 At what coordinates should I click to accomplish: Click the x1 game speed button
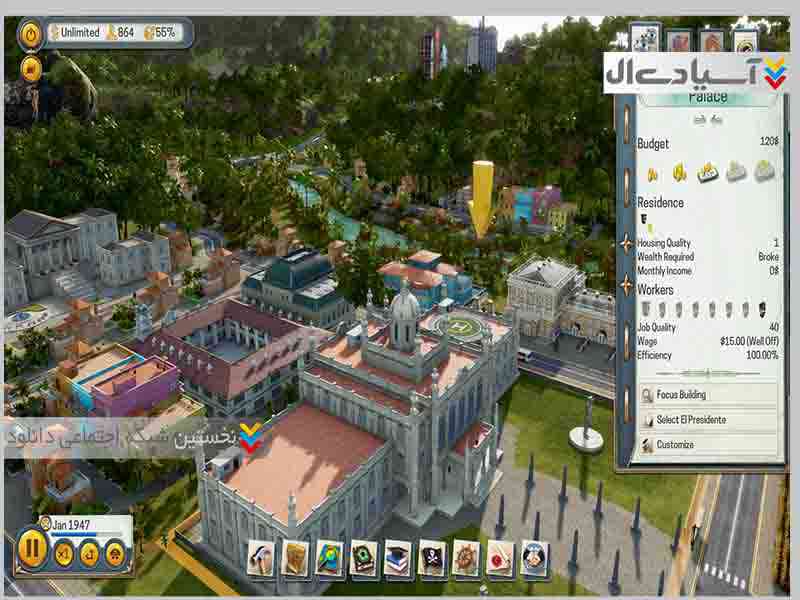[64, 553]
